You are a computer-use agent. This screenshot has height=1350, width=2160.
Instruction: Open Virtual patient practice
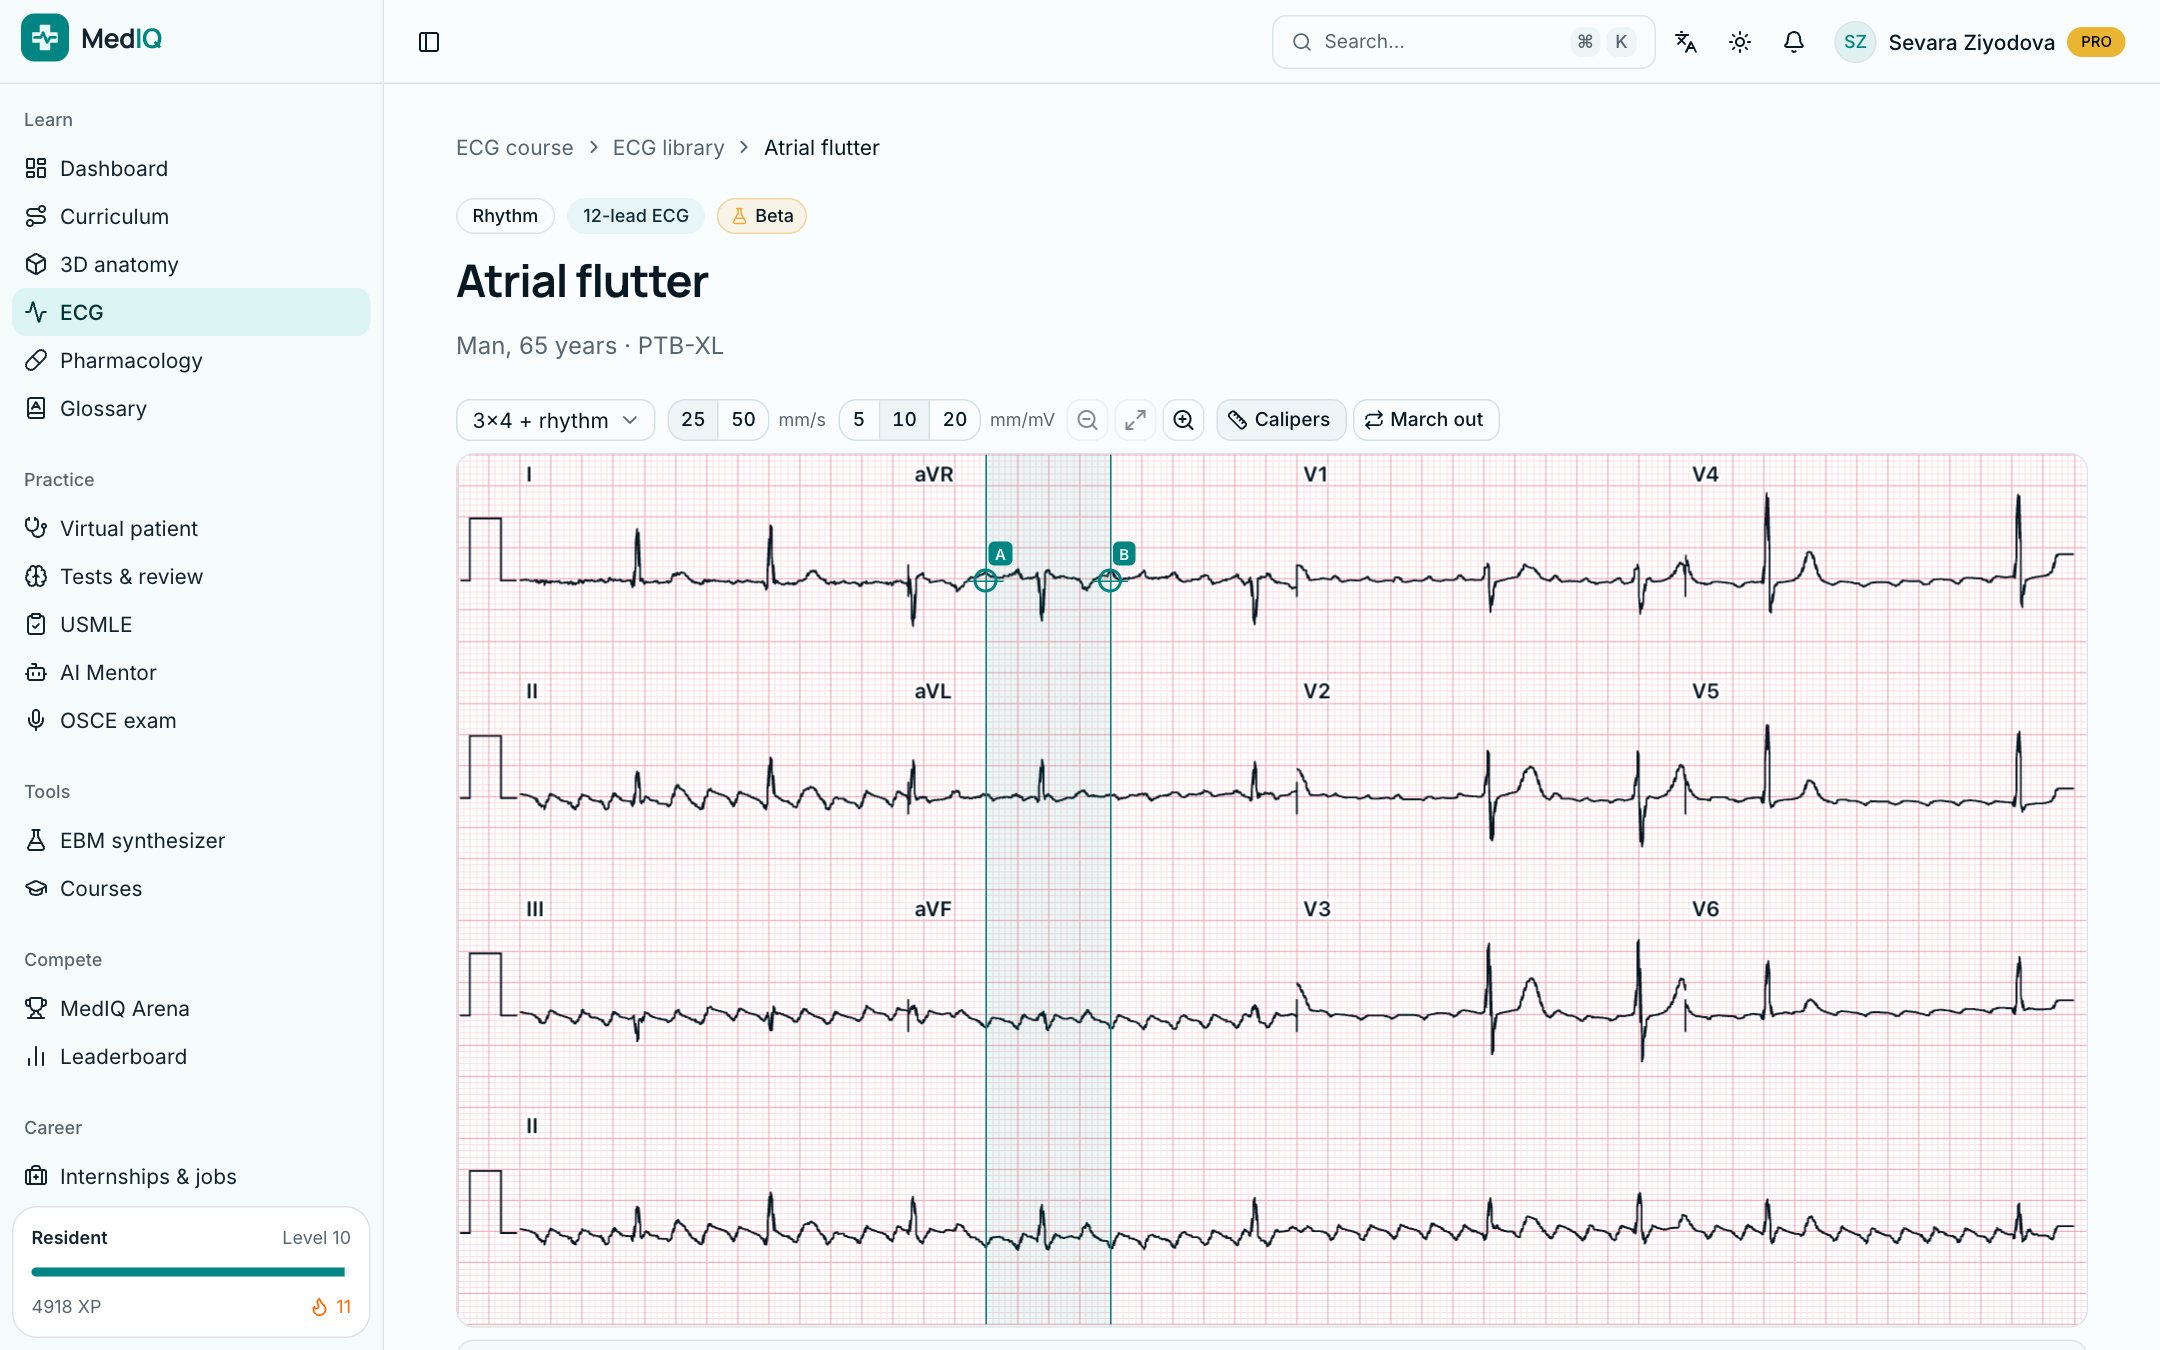pyautogui.click(x=191, y=528)
